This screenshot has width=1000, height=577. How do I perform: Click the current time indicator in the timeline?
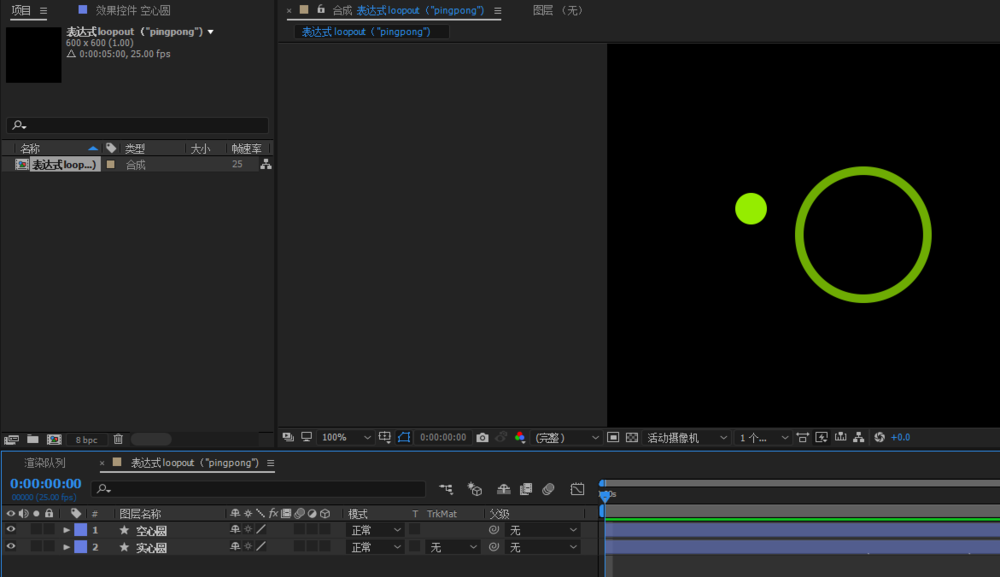pos(605,495)
